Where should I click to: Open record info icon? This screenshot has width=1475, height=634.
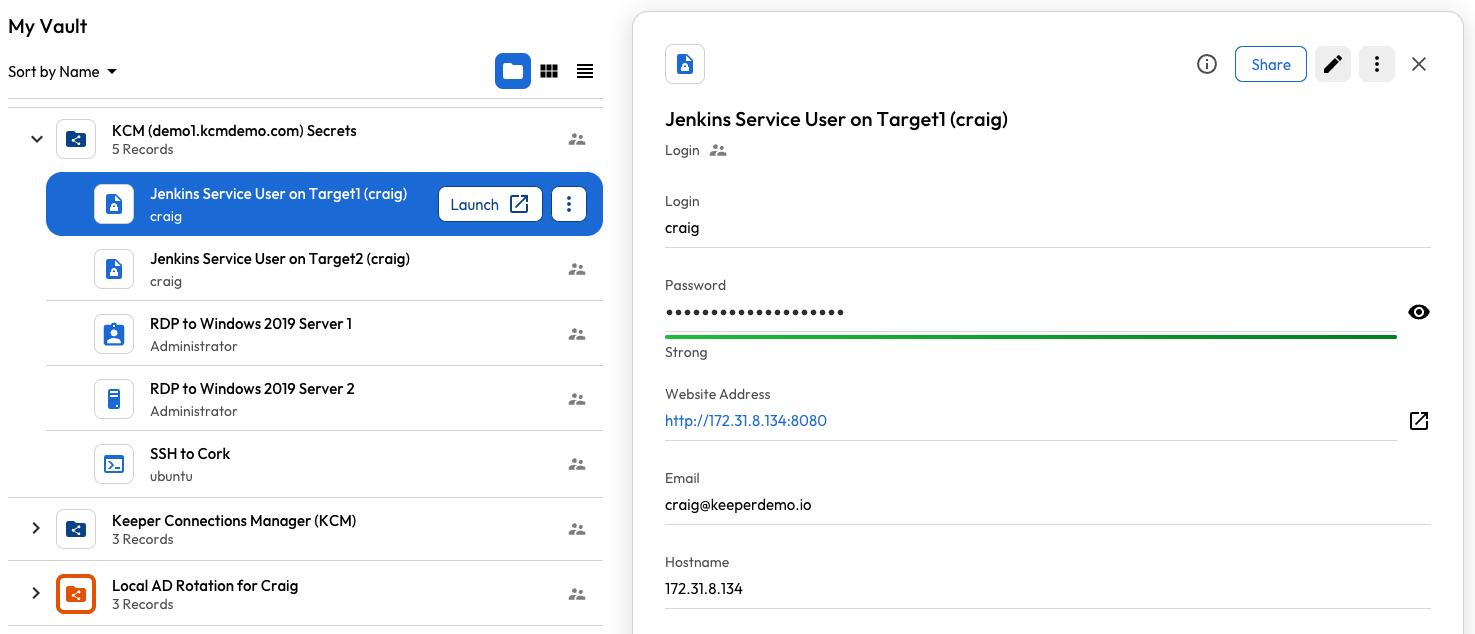1207,64
